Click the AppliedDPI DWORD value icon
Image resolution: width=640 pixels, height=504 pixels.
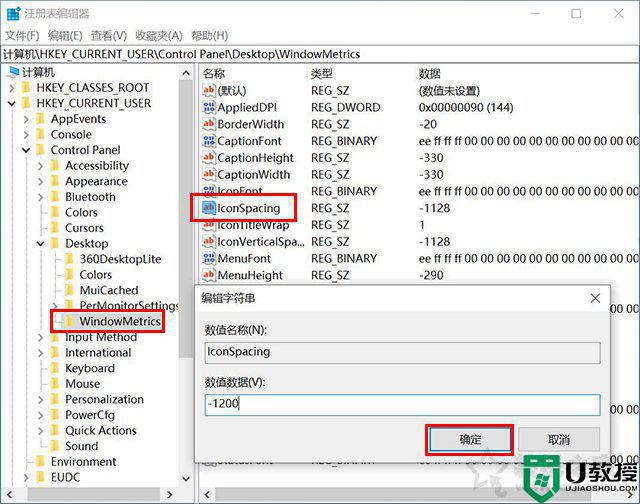(209, 107)
